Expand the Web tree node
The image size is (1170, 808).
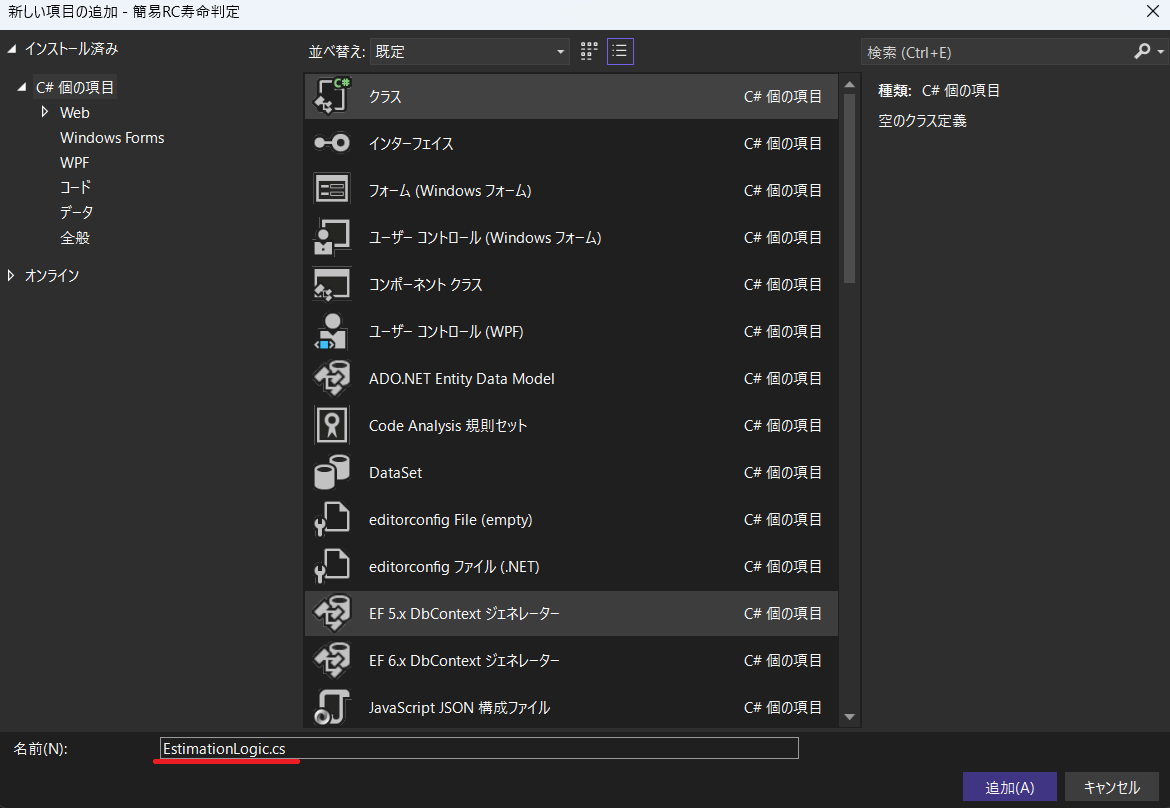(x=45, y=113)
